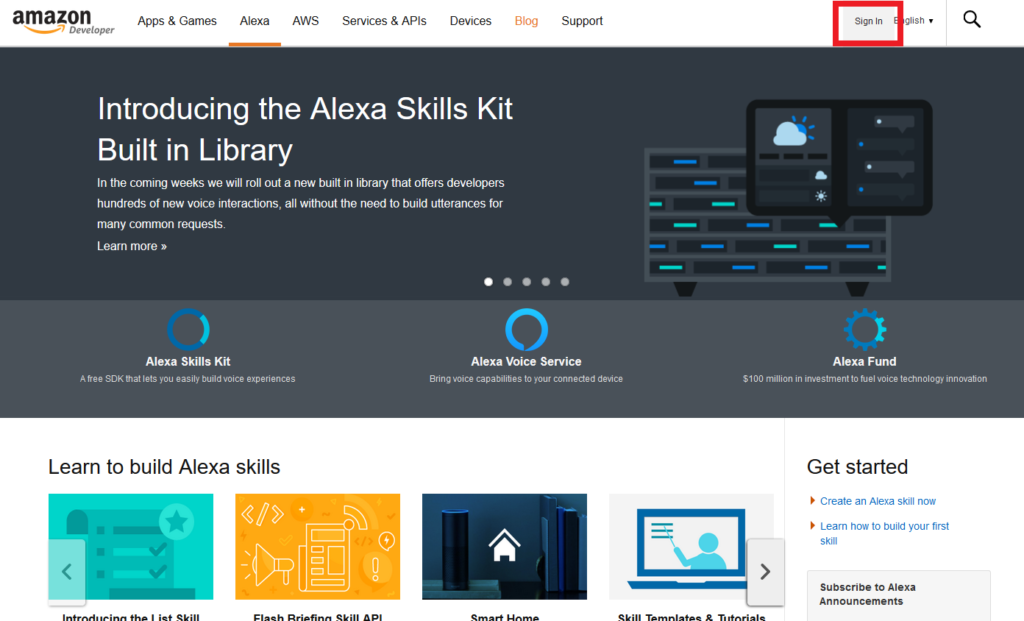Select Create an Alexa skill now
1024x621 pixels.
[x=877, y=501]
